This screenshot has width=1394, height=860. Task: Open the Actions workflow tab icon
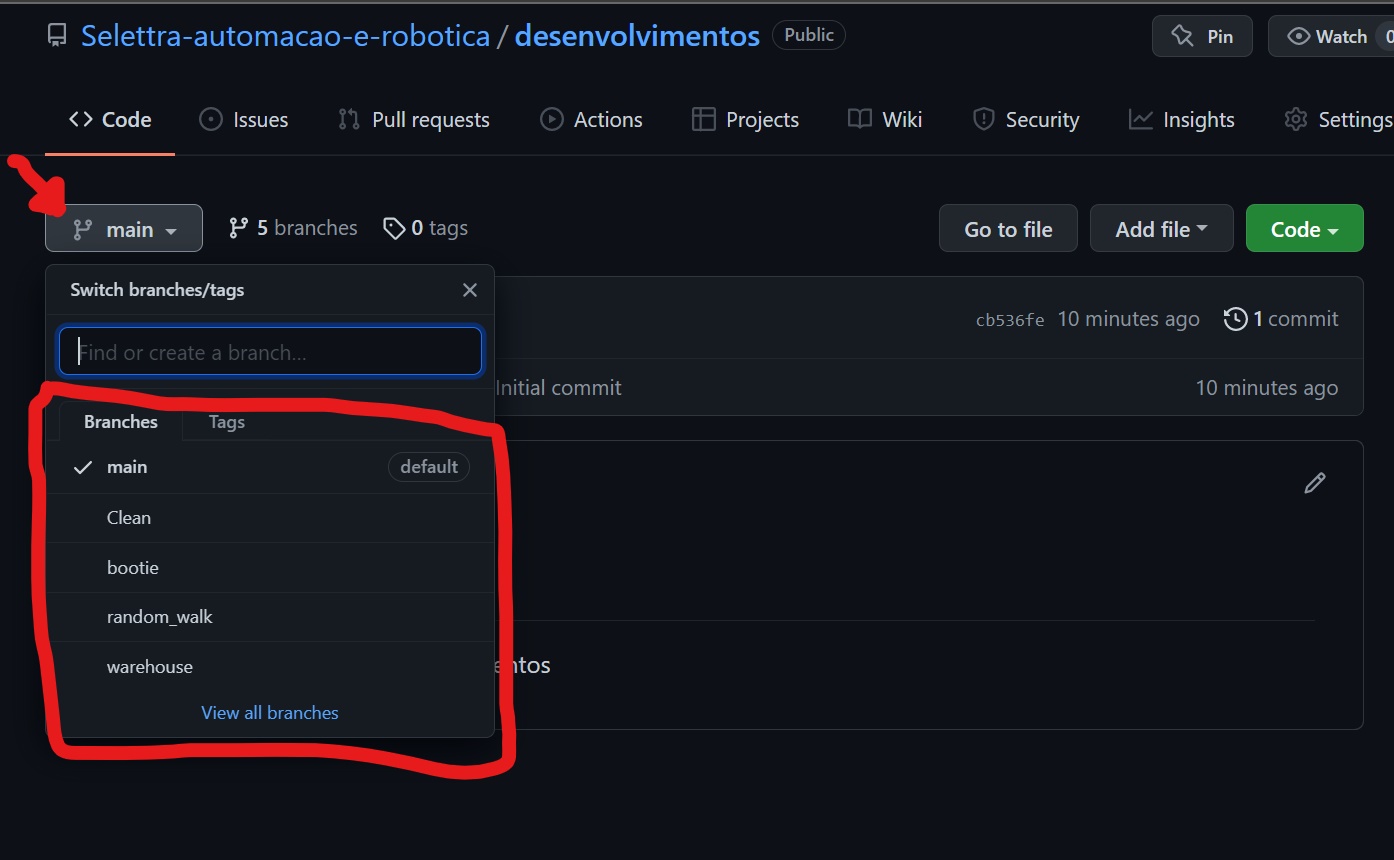(x=551, y=119)
